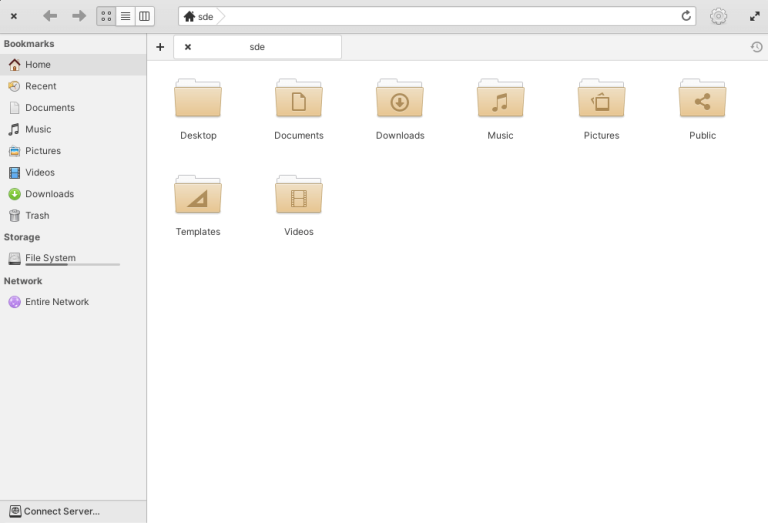The height and width of the screenshot is (523, 768).
Task: Go back to the previous folder
Action: pos(50,16)
